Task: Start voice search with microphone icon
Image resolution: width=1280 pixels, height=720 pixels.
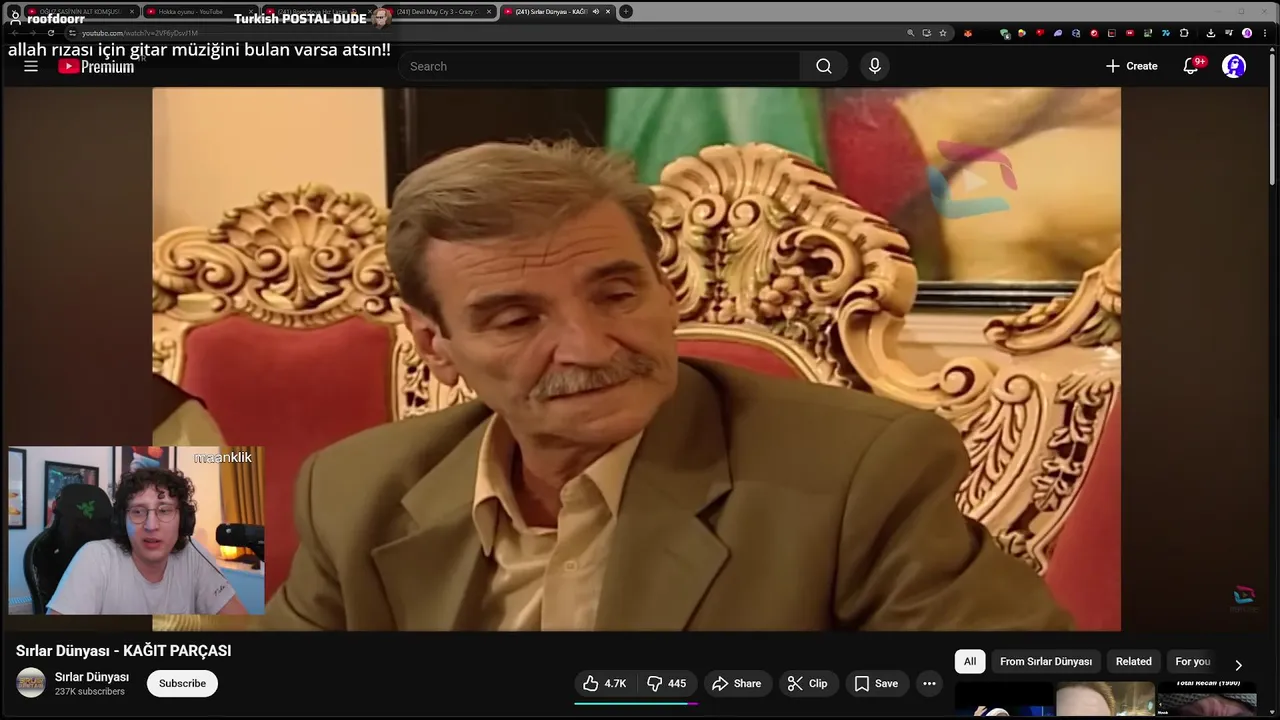Action: pyautogui.click(x=875, y=66)
